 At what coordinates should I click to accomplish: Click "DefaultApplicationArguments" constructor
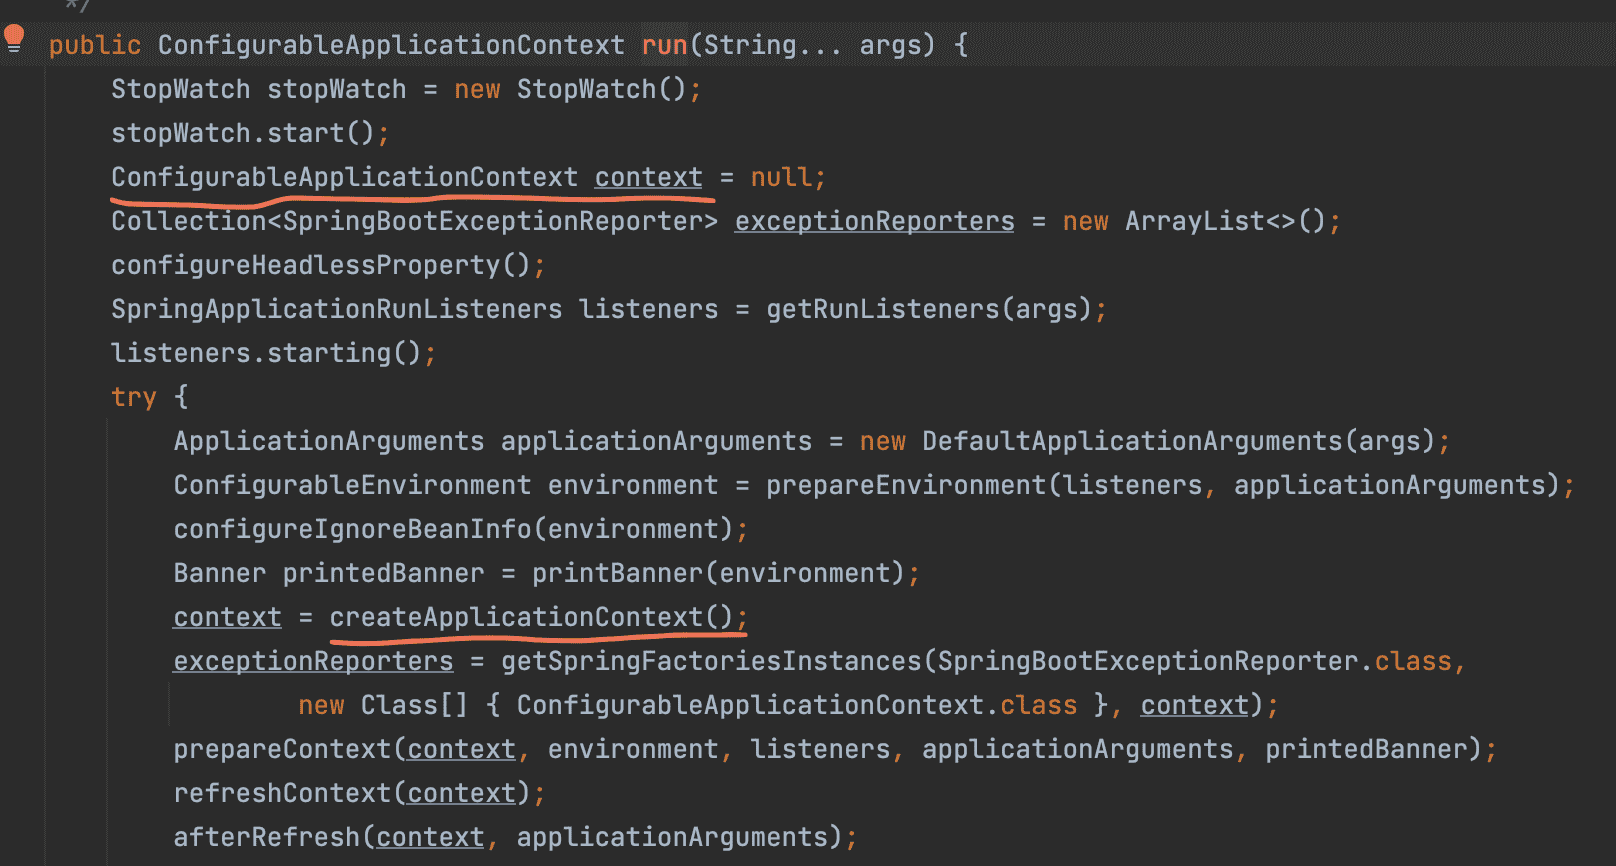pyautogui.click(x=1132, y=441)
